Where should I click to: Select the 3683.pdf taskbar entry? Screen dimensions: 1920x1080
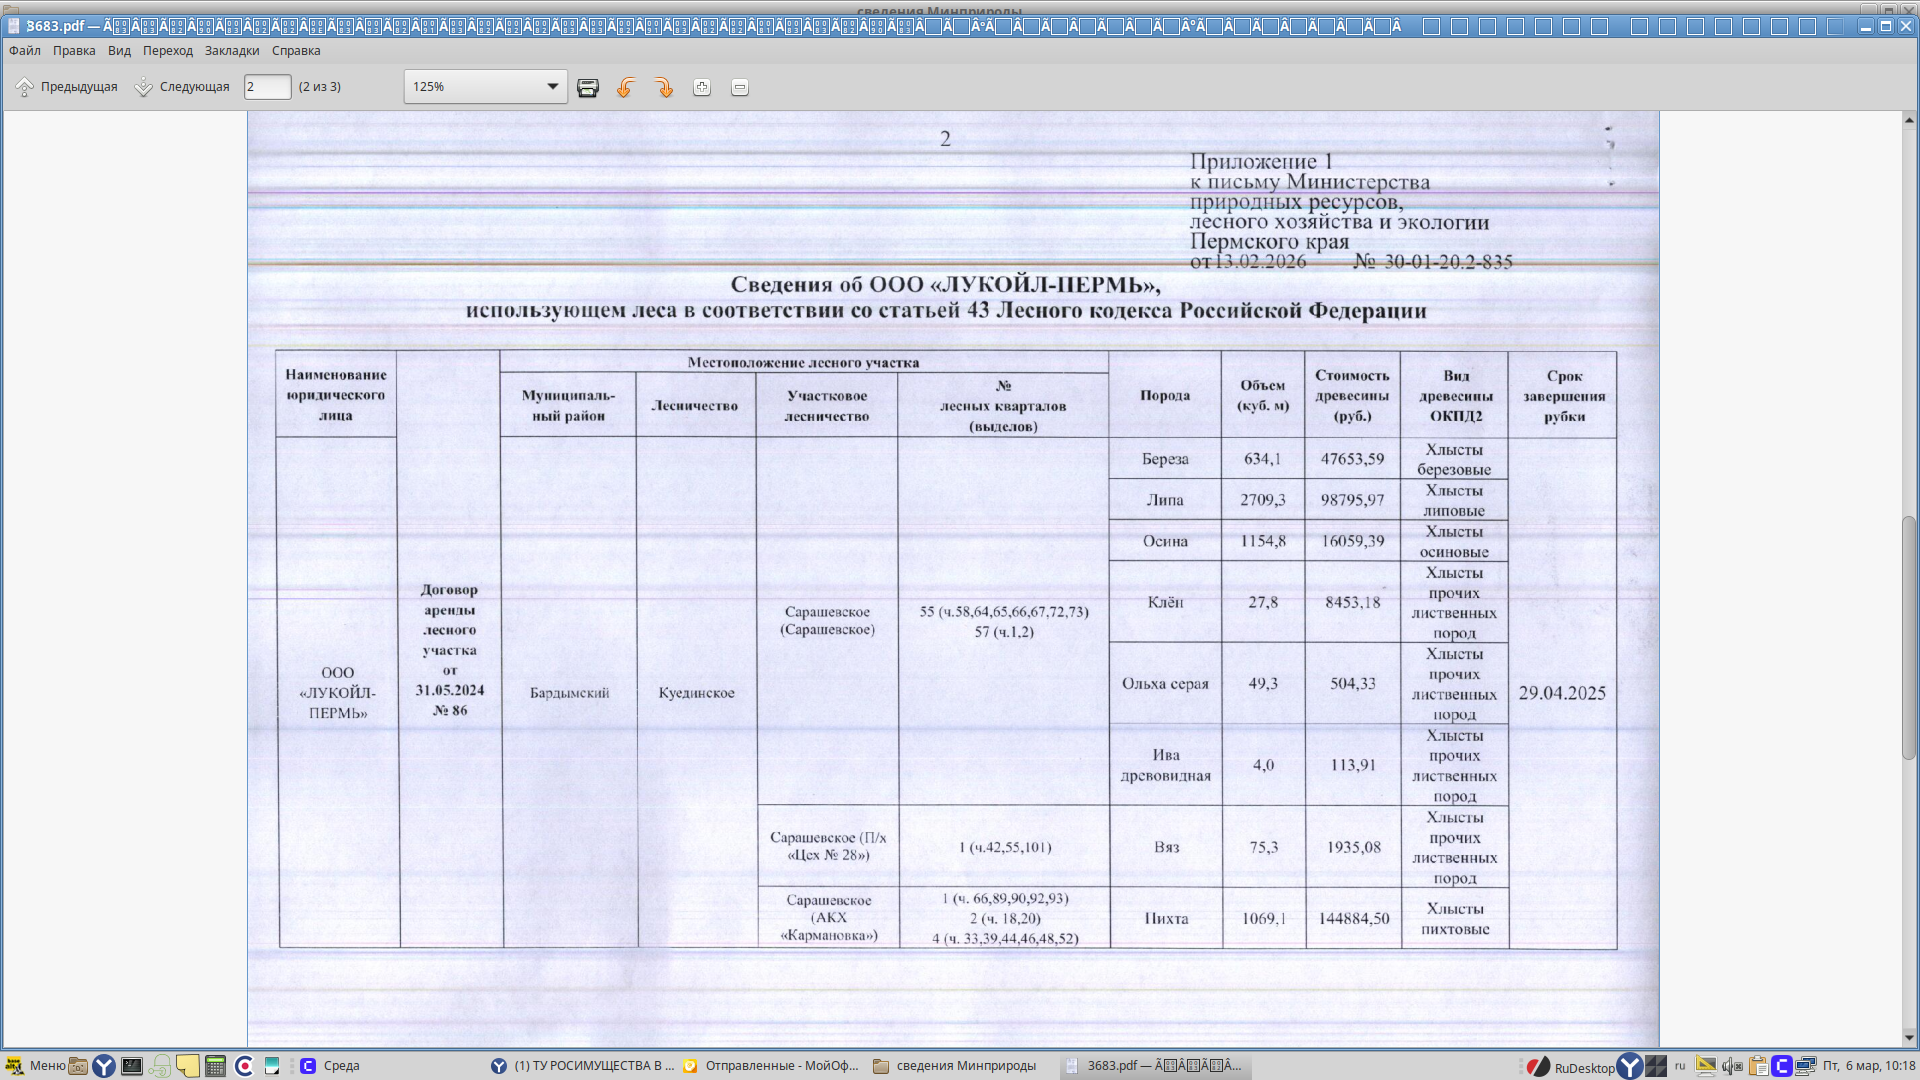[1155, 1066]
